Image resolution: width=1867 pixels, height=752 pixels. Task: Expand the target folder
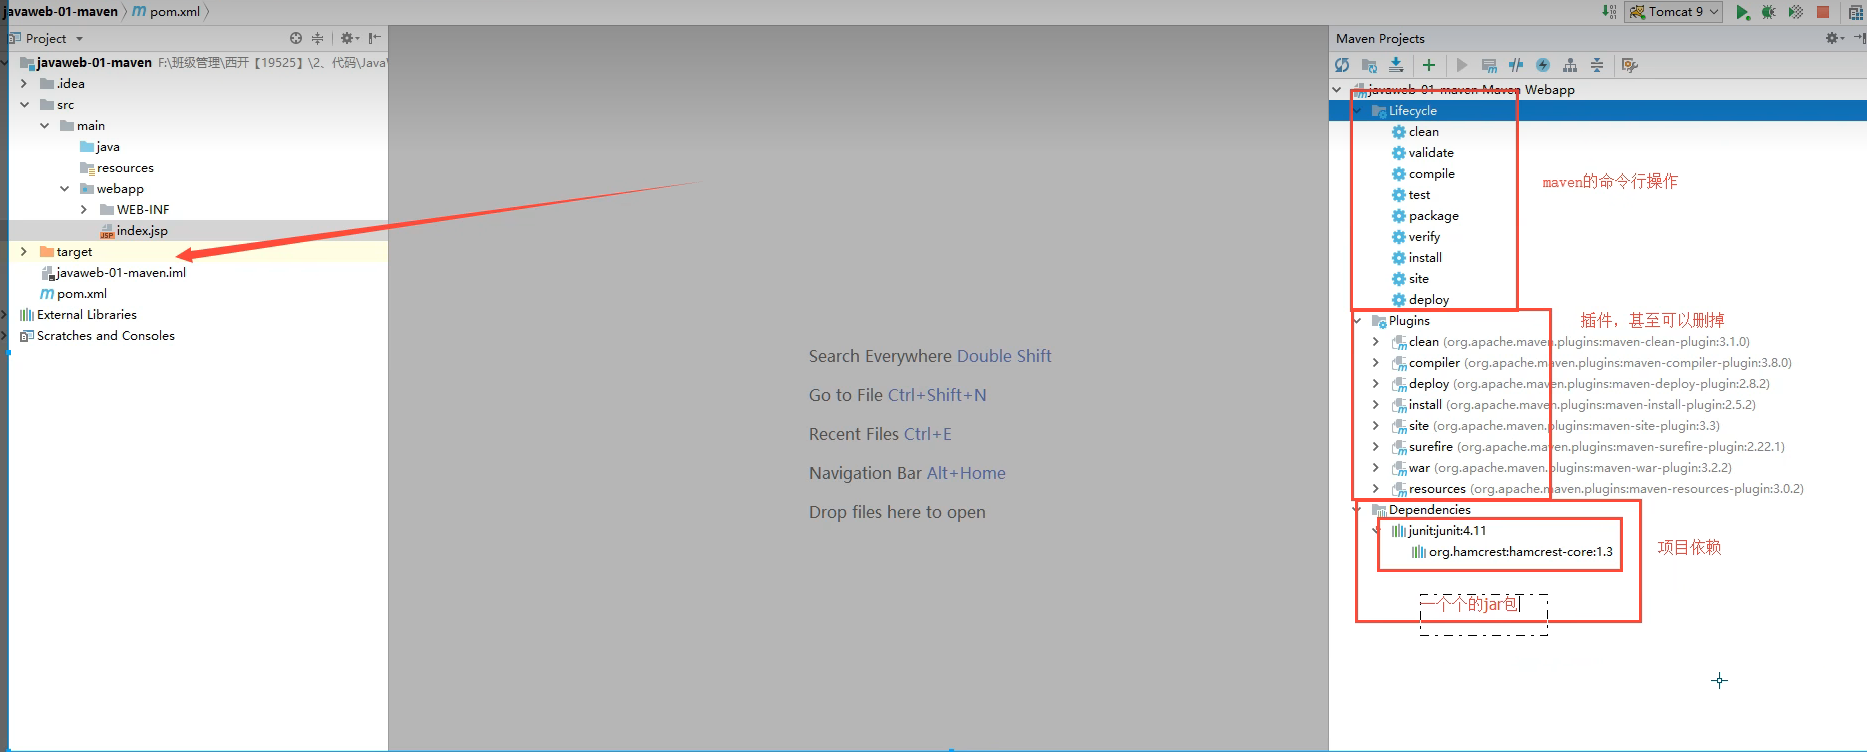pyautogui.click(x=24, y=252)
